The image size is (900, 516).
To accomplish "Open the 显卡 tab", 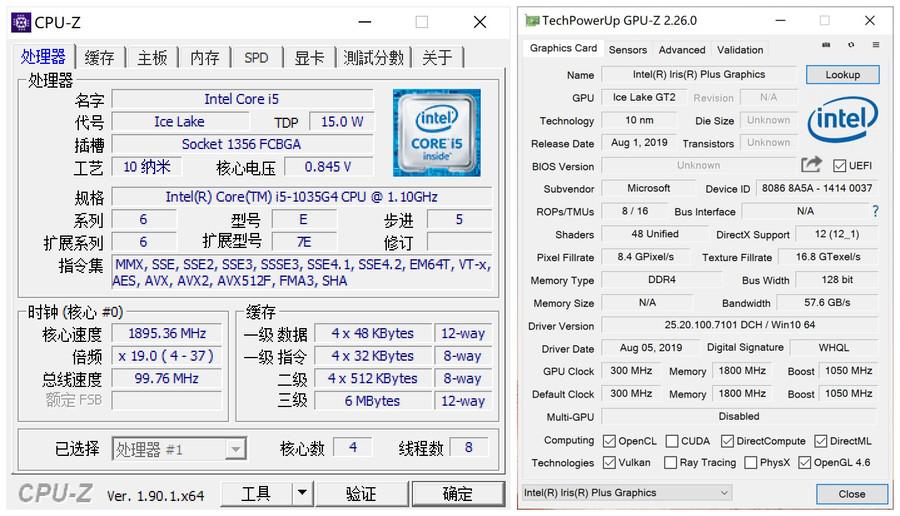I will [309, 57].
